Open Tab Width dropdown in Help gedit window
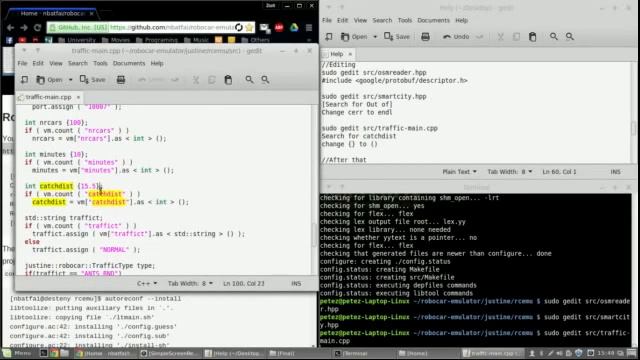The width and height of the screenshot is (640, 360). pos(510,172)
